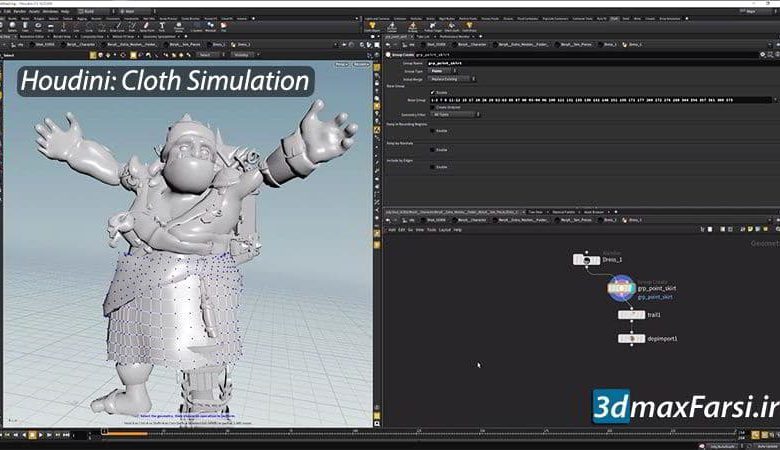Click the grp_point_skirt node icon
Viewport: 780px width, 450px height.
621,288
